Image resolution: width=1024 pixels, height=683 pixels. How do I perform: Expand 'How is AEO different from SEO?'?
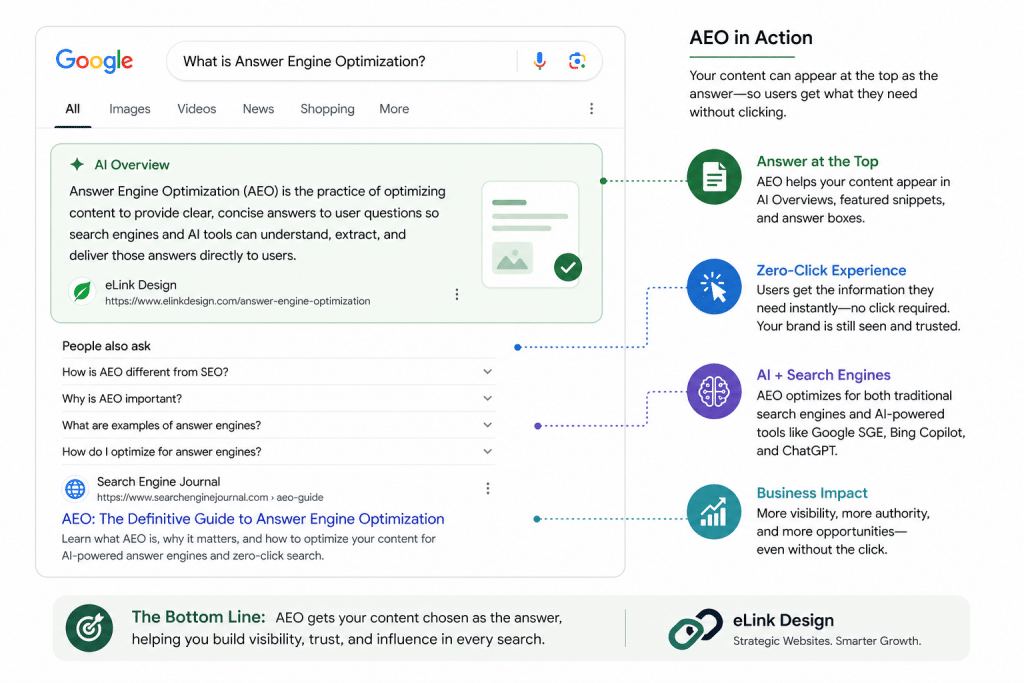[488, 373]
